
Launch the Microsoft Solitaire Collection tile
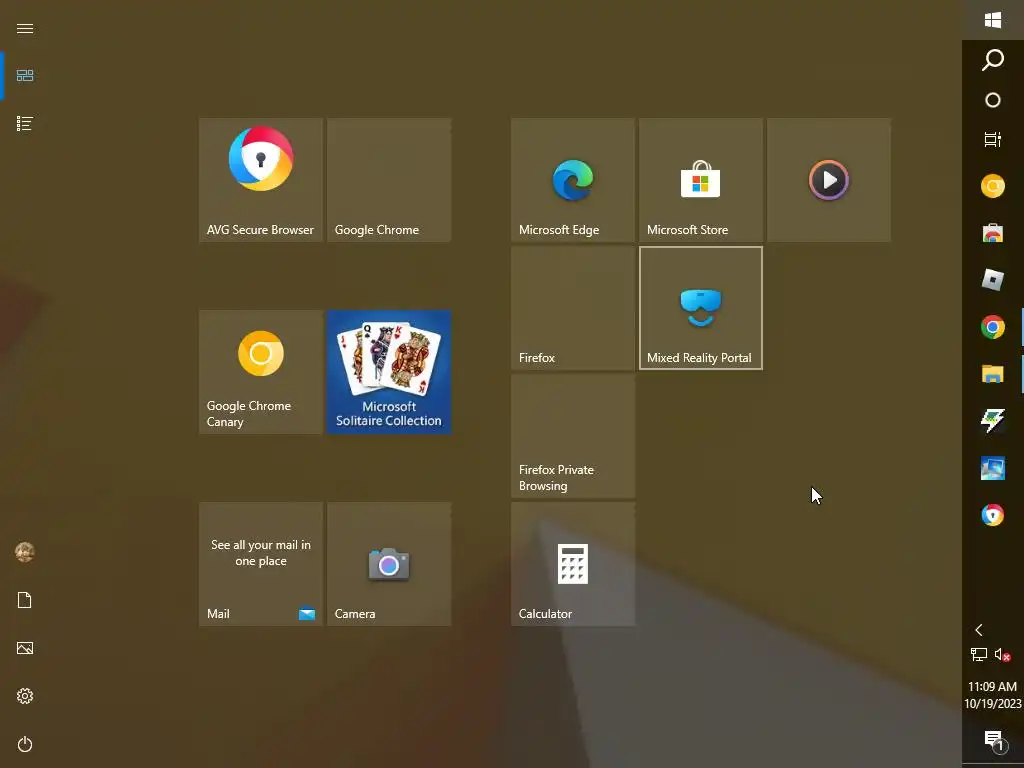(x=389, y=372)
